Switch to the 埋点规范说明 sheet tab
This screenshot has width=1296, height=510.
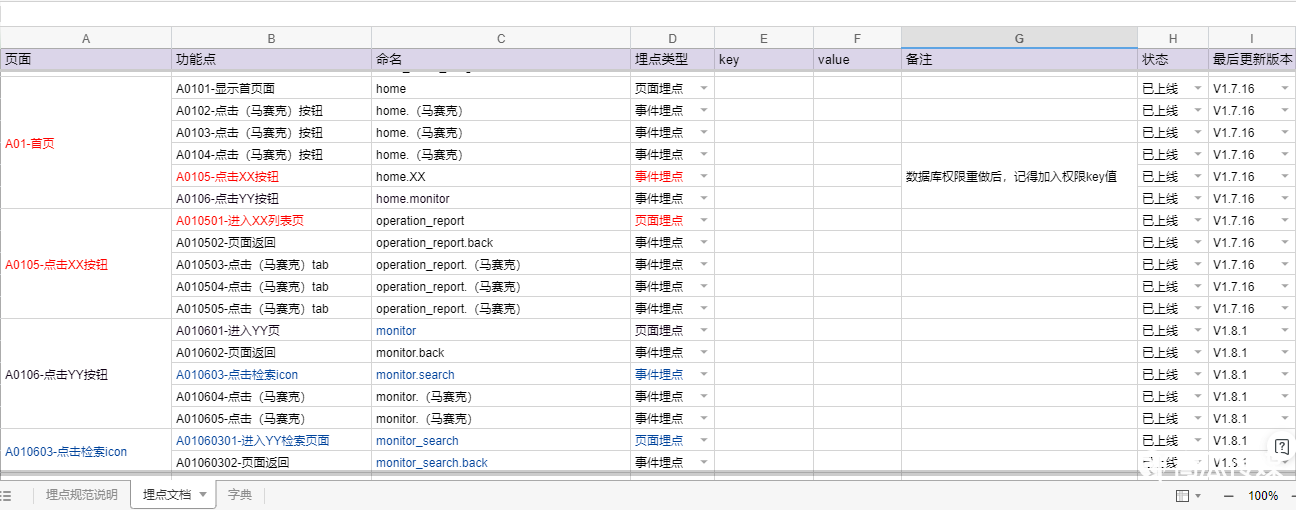tap(81, 495)
